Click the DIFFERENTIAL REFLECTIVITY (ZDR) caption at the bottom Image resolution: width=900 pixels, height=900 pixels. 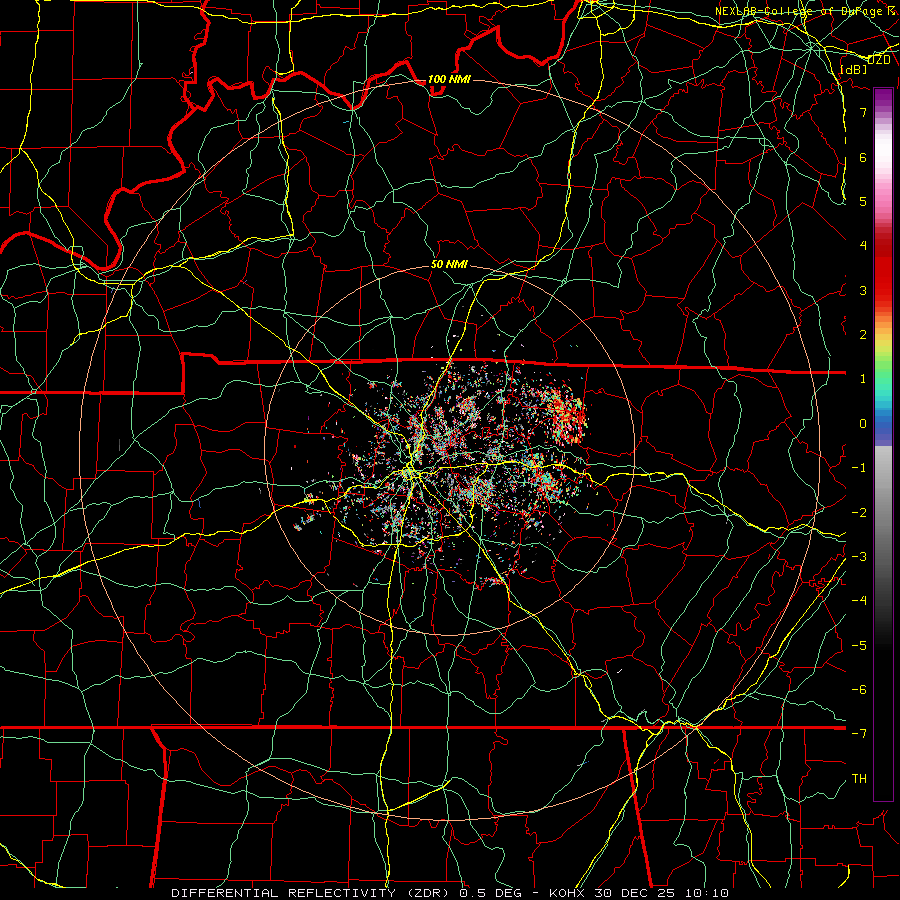pos(450,893)
